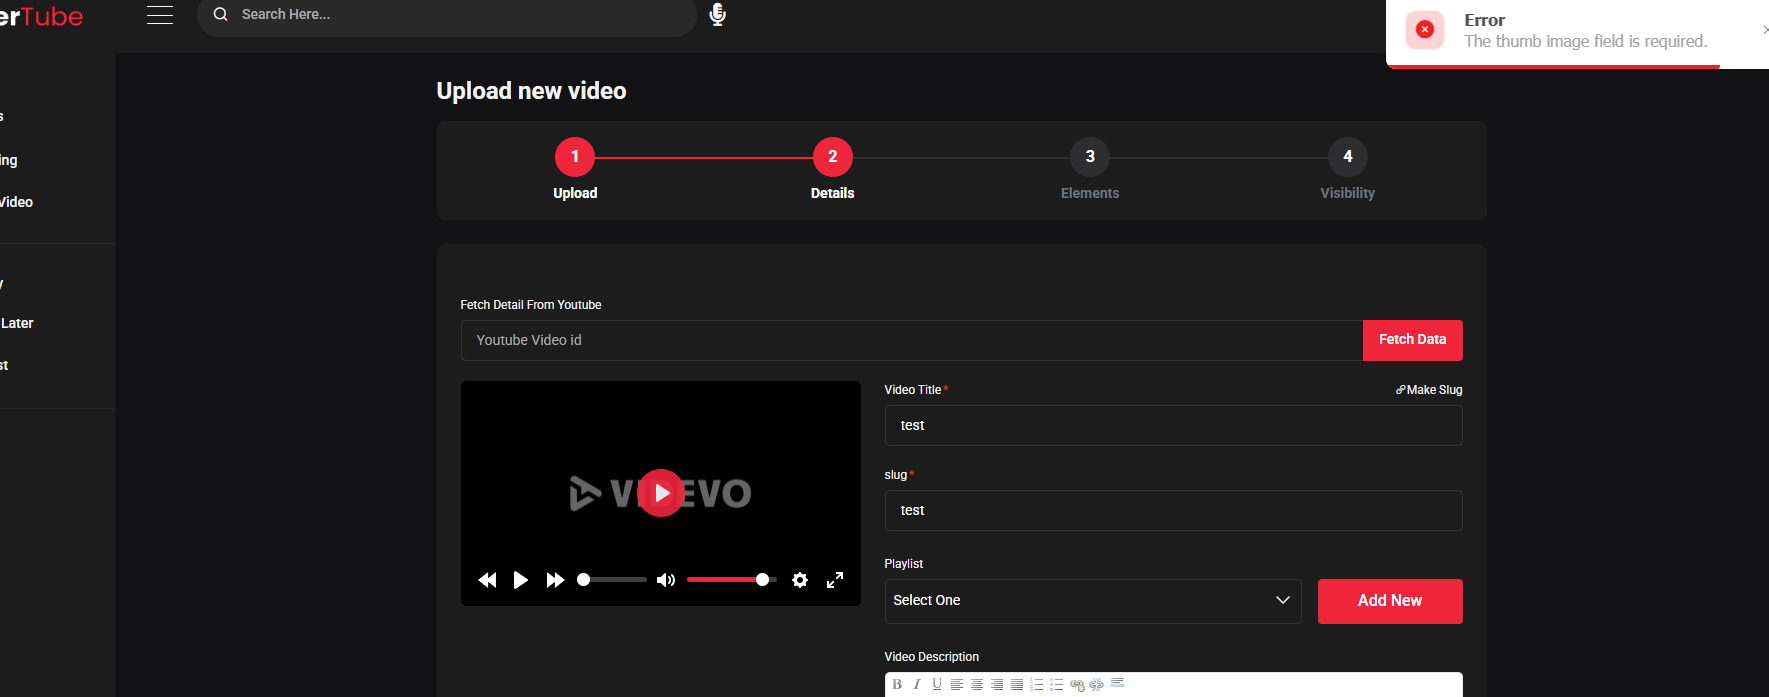Apply bold in description editor

tap(897, 684)
